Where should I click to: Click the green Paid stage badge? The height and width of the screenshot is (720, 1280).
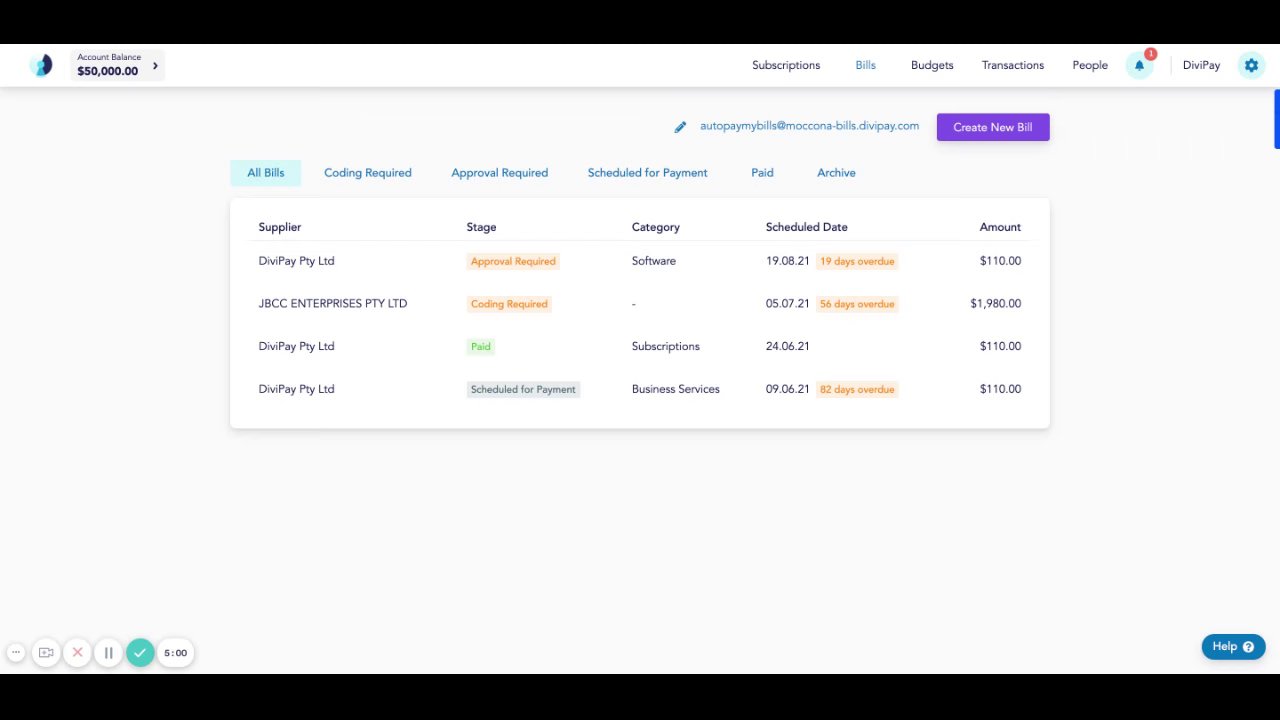[481, 347]
